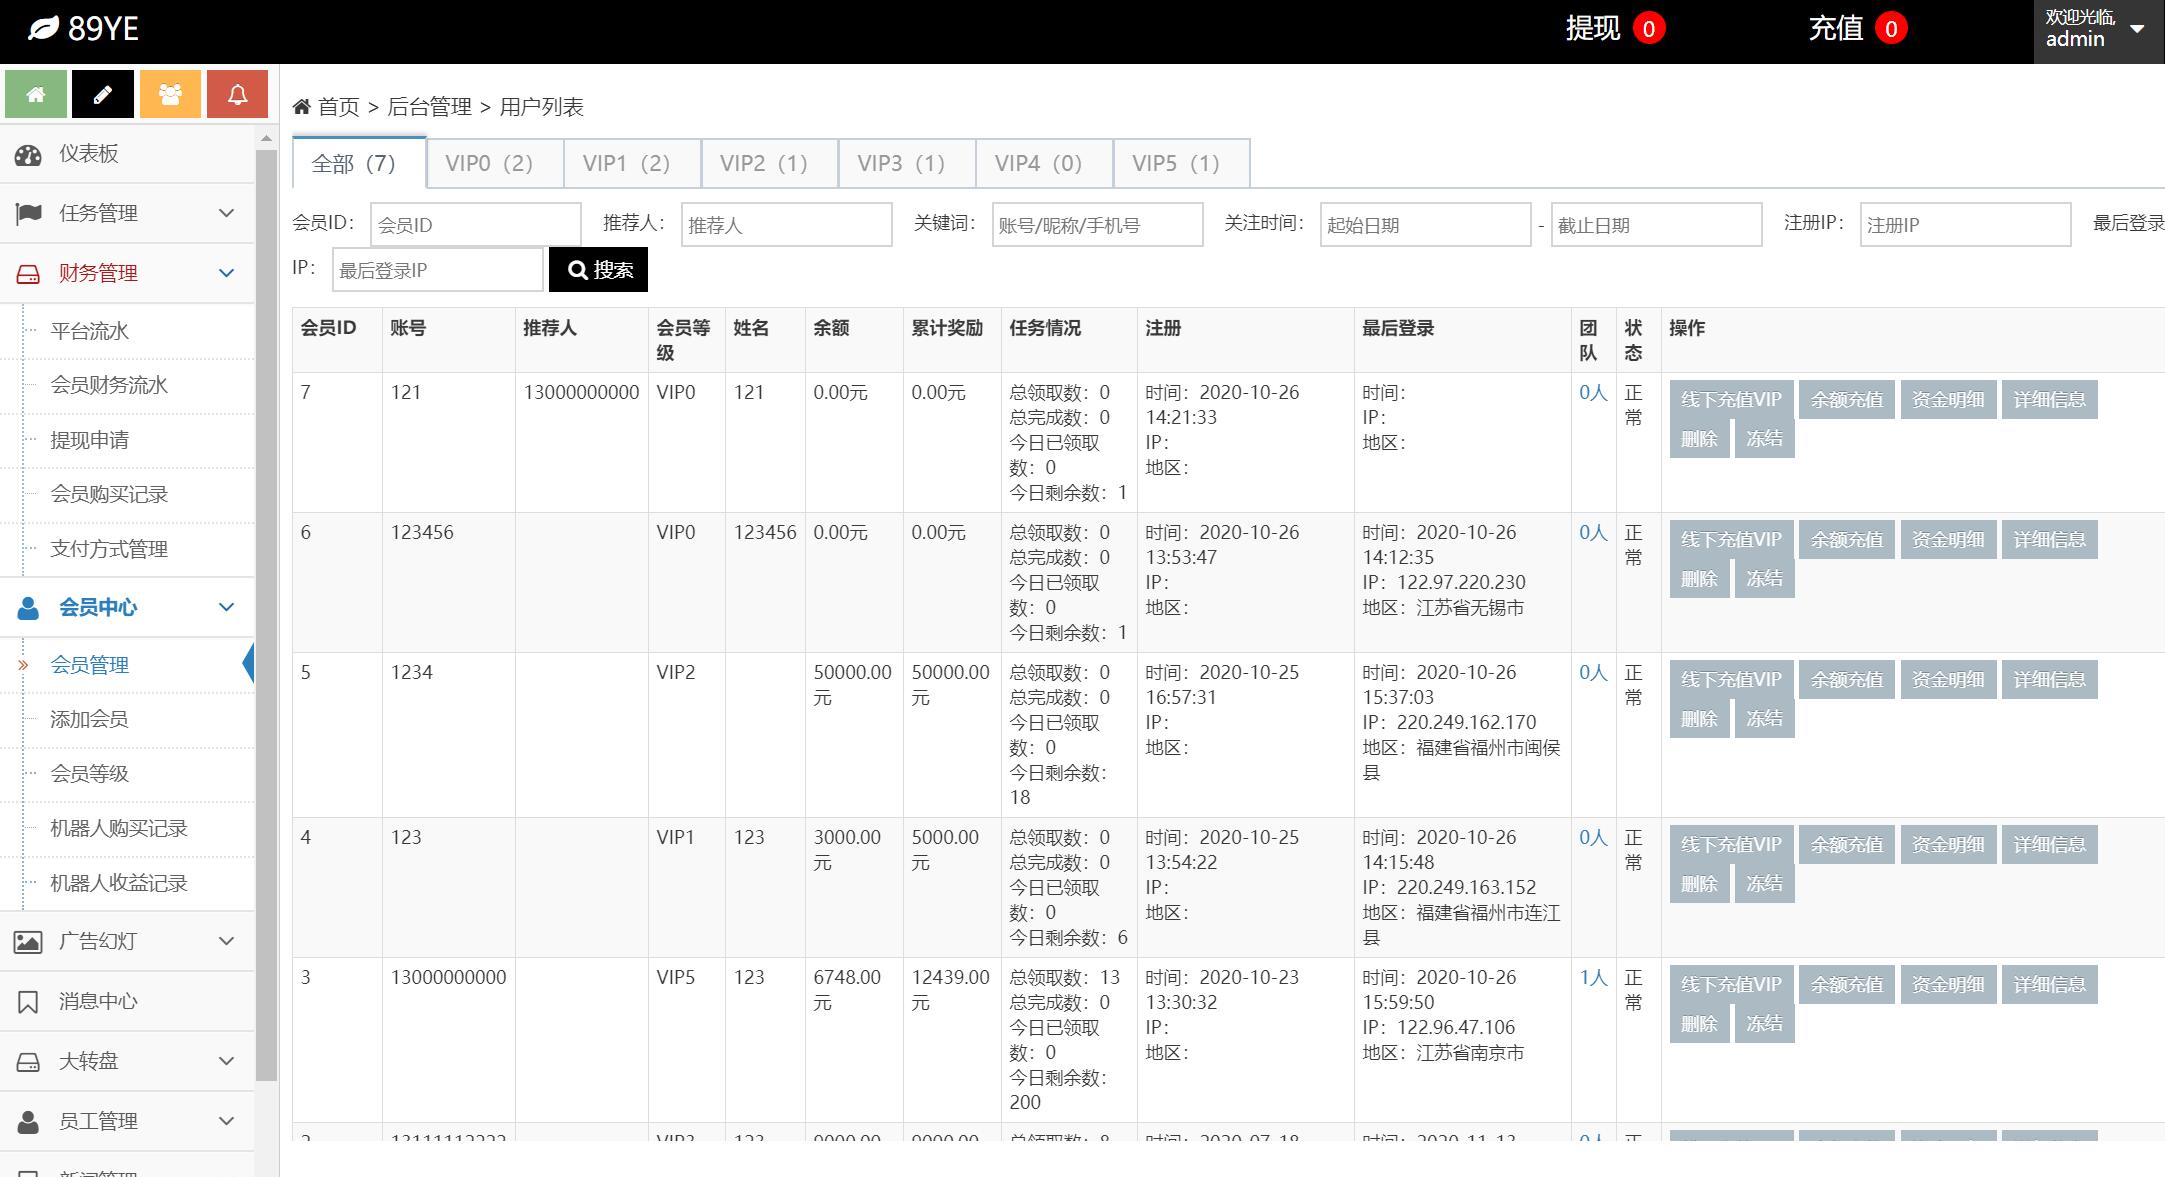Open 提现申请 in the sidebar
This screenshot has width=2165, height=1177.
click(x=90, y=440)
